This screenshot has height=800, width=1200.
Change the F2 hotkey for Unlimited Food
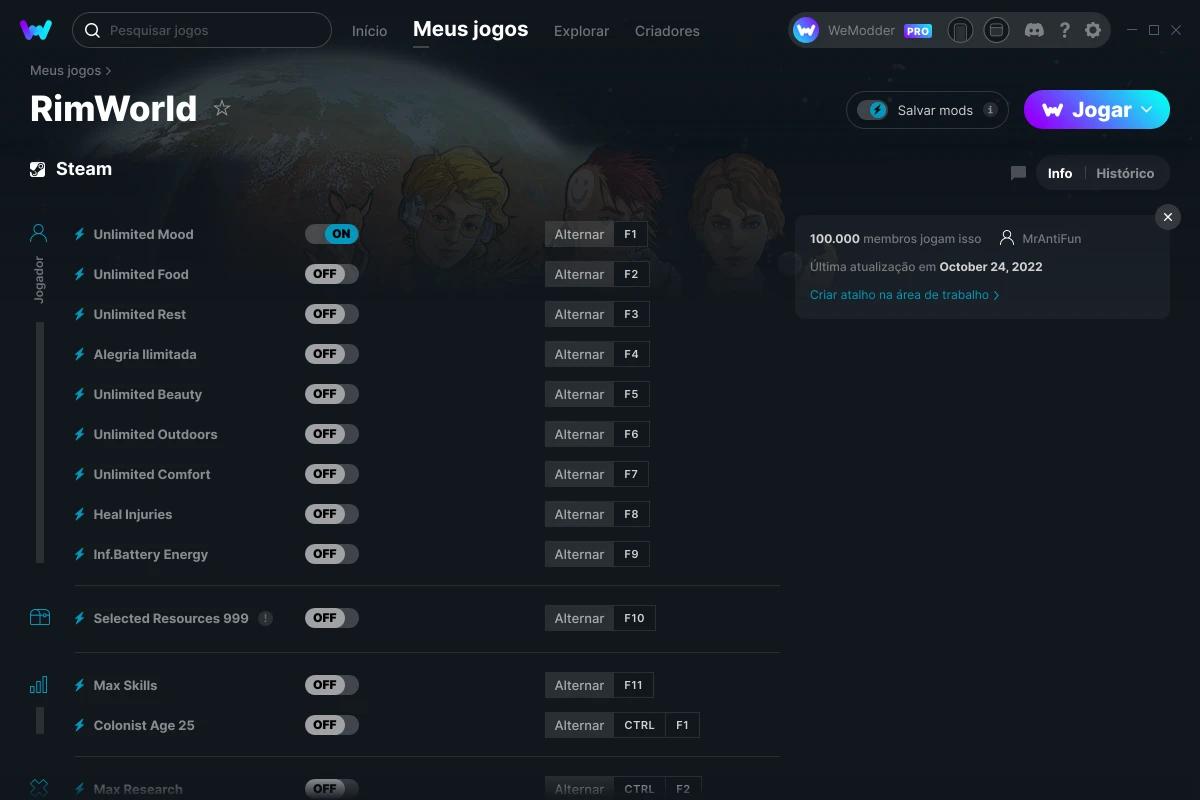coord(631,274)
